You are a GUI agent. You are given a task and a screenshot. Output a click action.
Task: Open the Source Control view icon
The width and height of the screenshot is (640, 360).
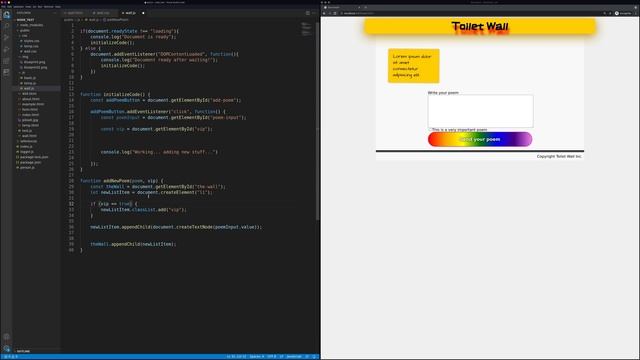7,37
